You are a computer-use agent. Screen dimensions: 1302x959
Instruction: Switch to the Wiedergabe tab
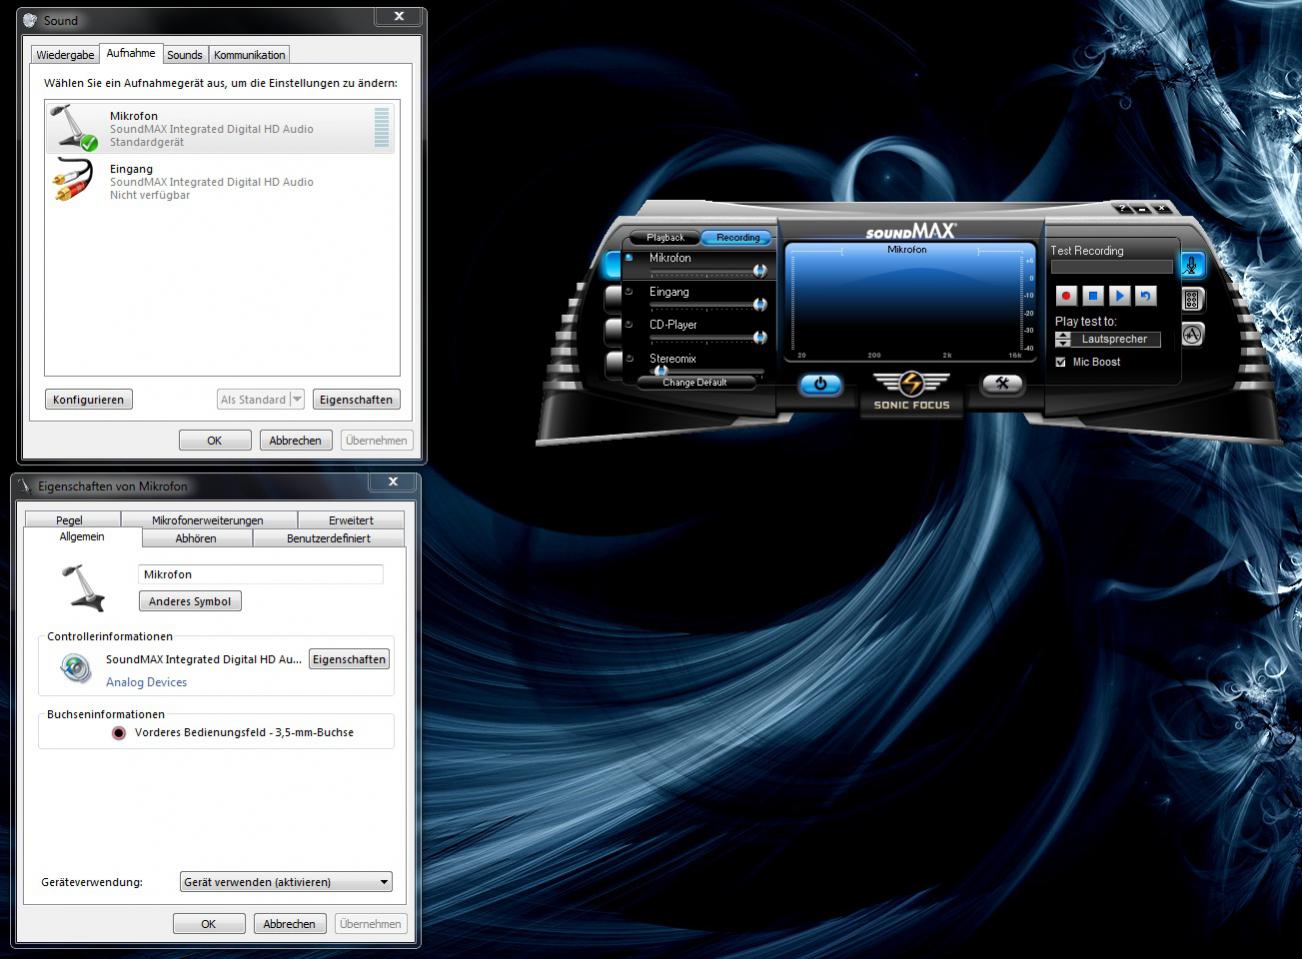(65, 55)
